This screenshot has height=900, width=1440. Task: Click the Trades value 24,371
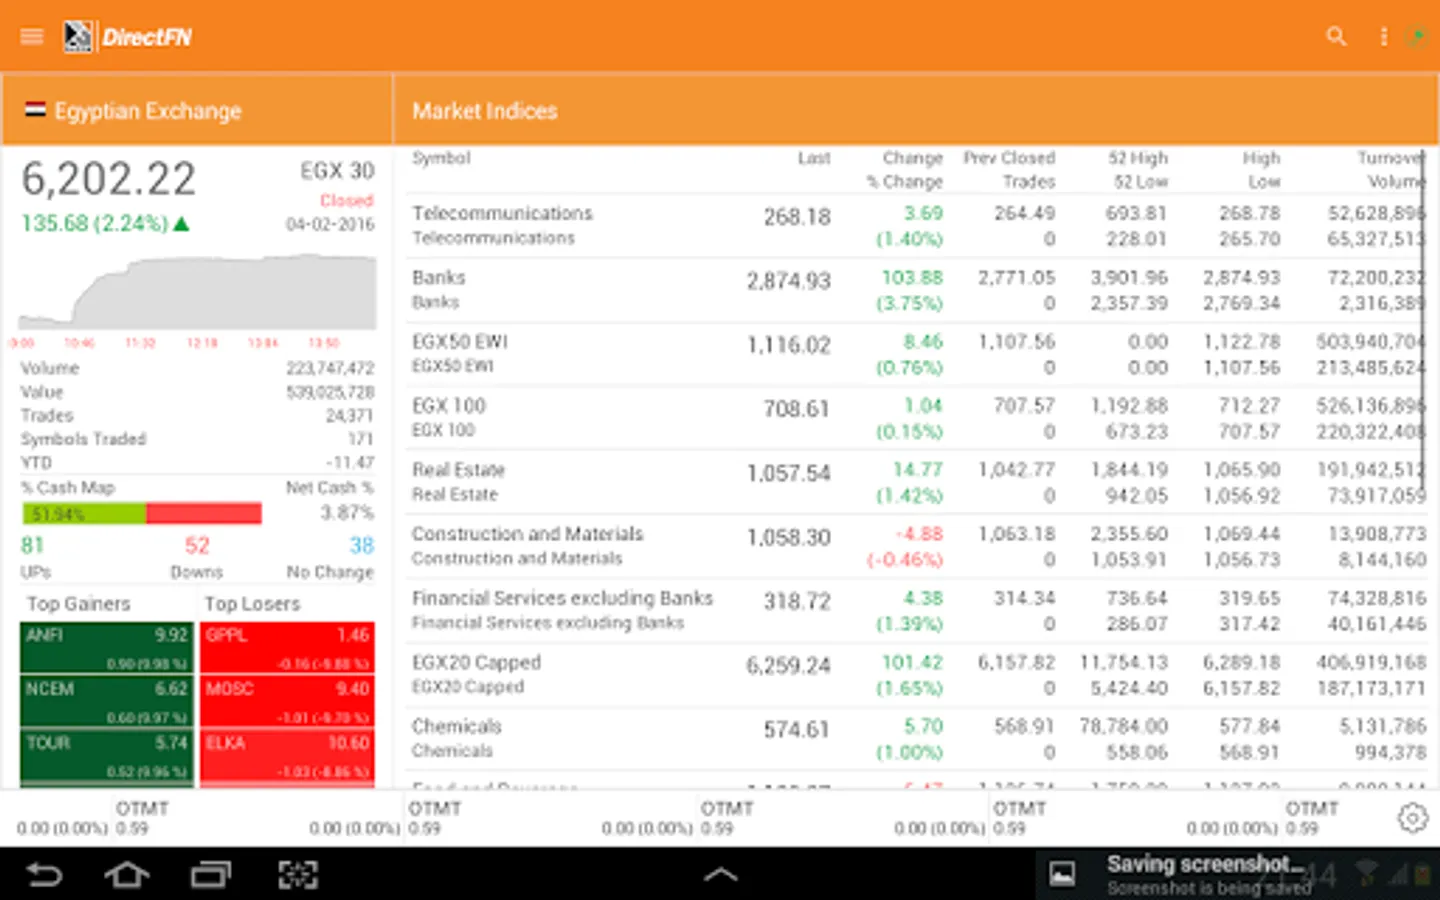pos(349,415)
